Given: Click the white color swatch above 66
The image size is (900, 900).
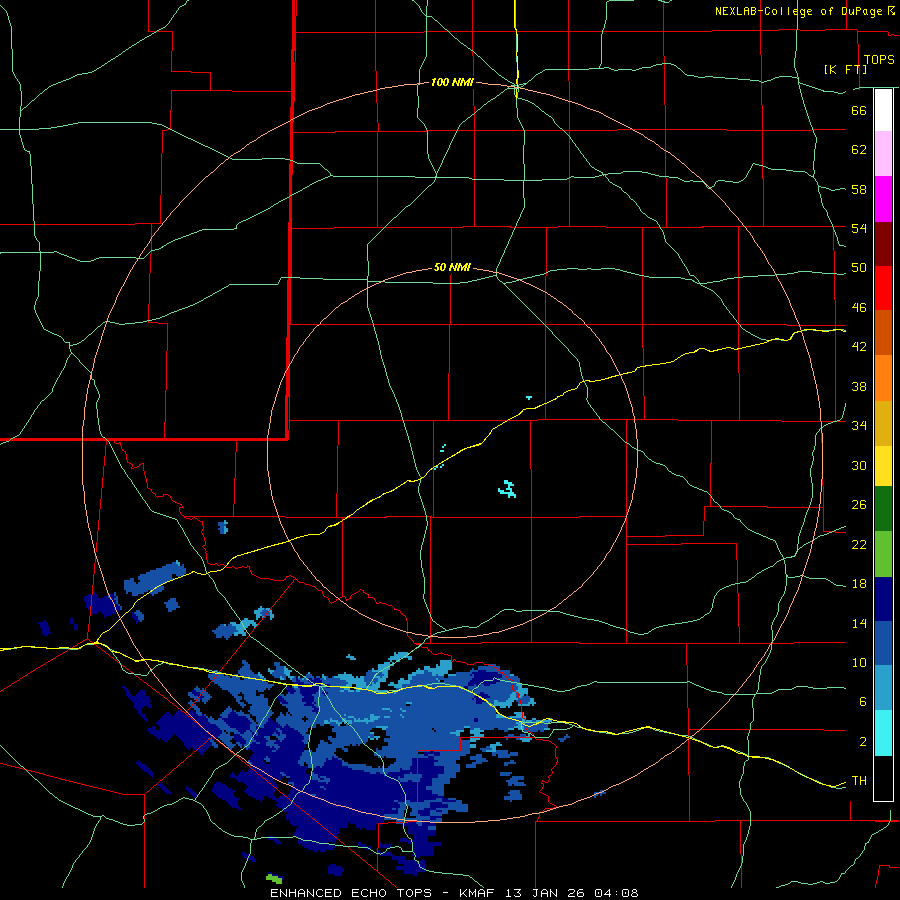Looking at the screenshot, I should click(883, 110).
